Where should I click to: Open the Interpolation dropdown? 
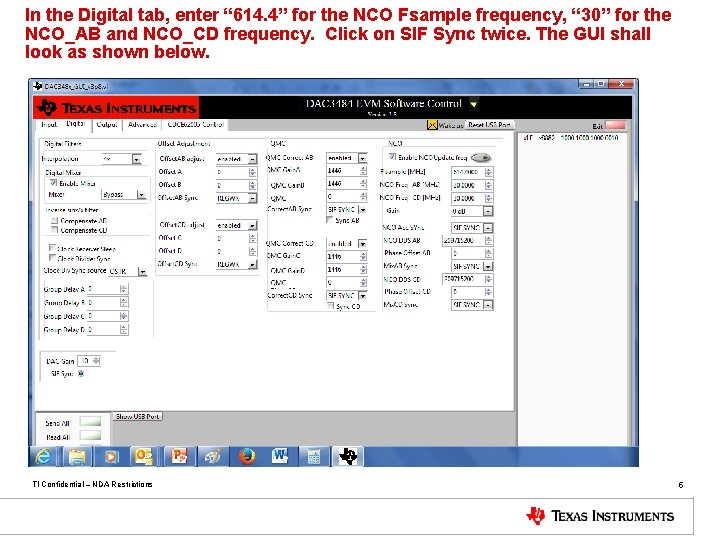[x=136, y=159]
